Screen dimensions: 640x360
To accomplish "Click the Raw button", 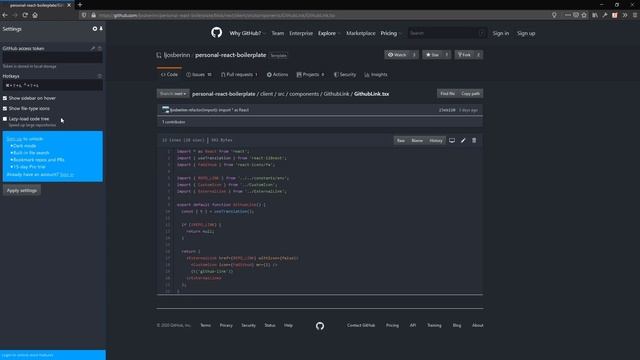I will 401,140.
